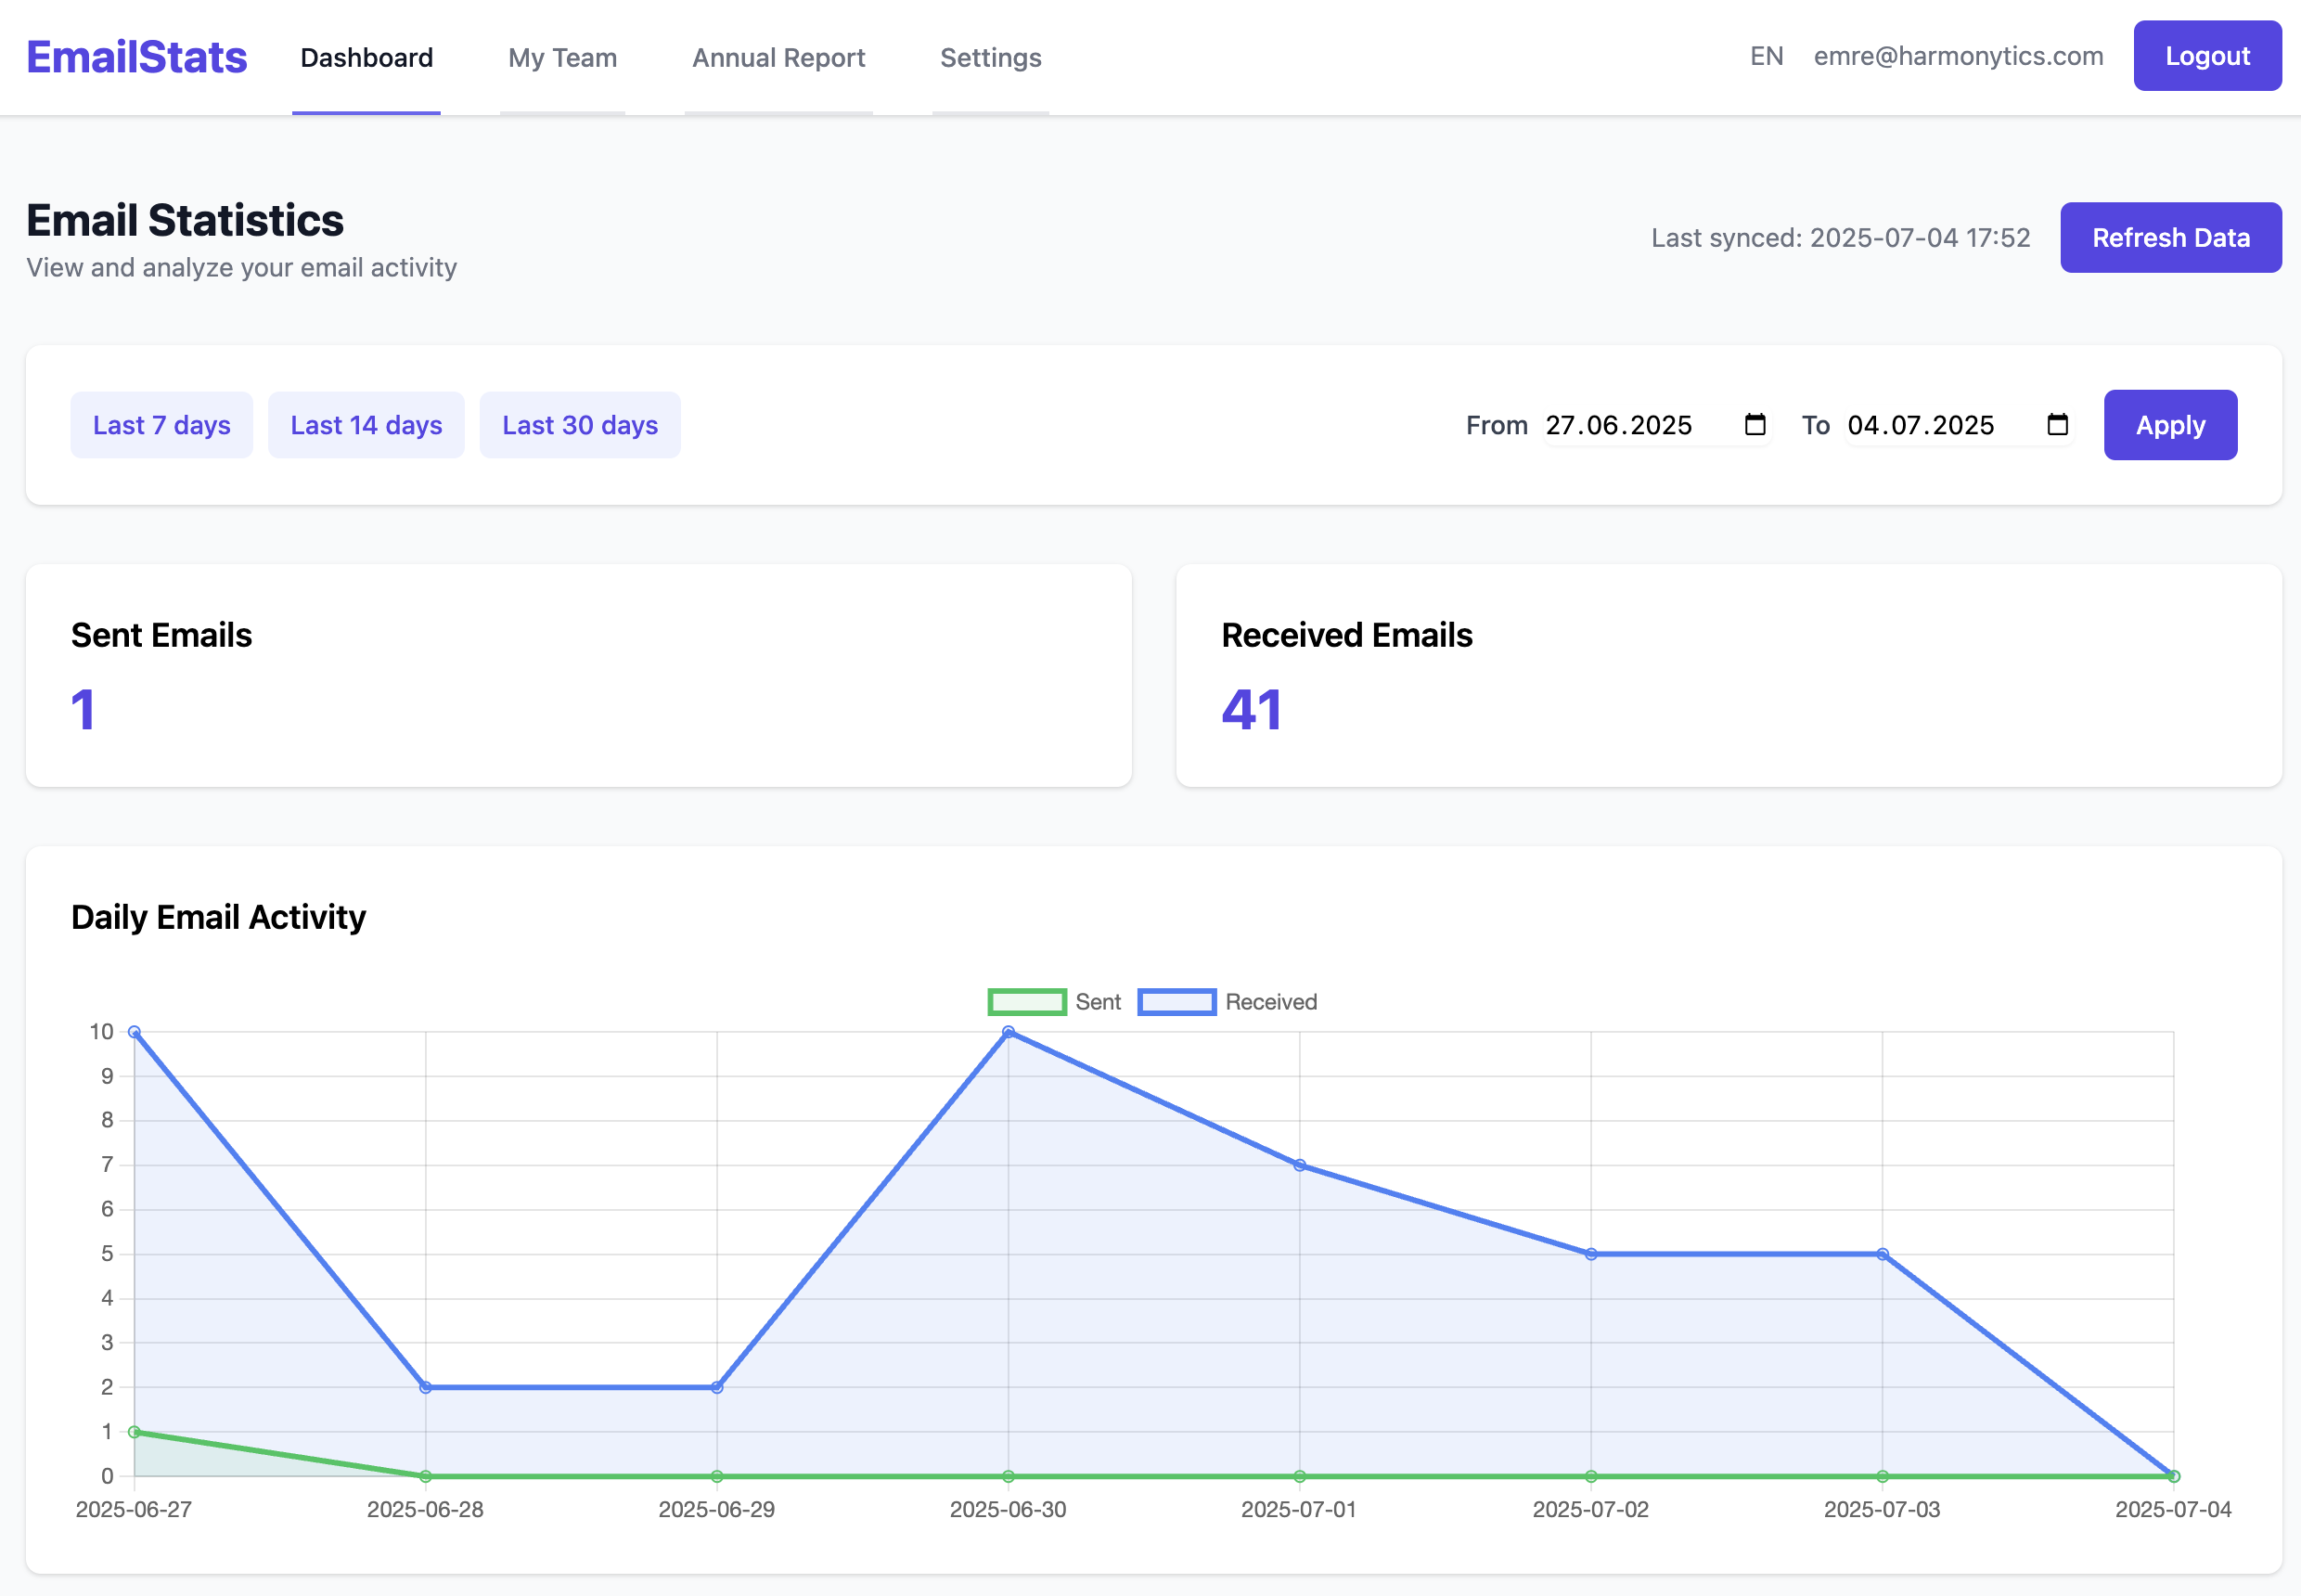This screenshot has width=2301, height=1596.
Task: Toggle the Sent dataset legend swatch
Action: 1027,1002
